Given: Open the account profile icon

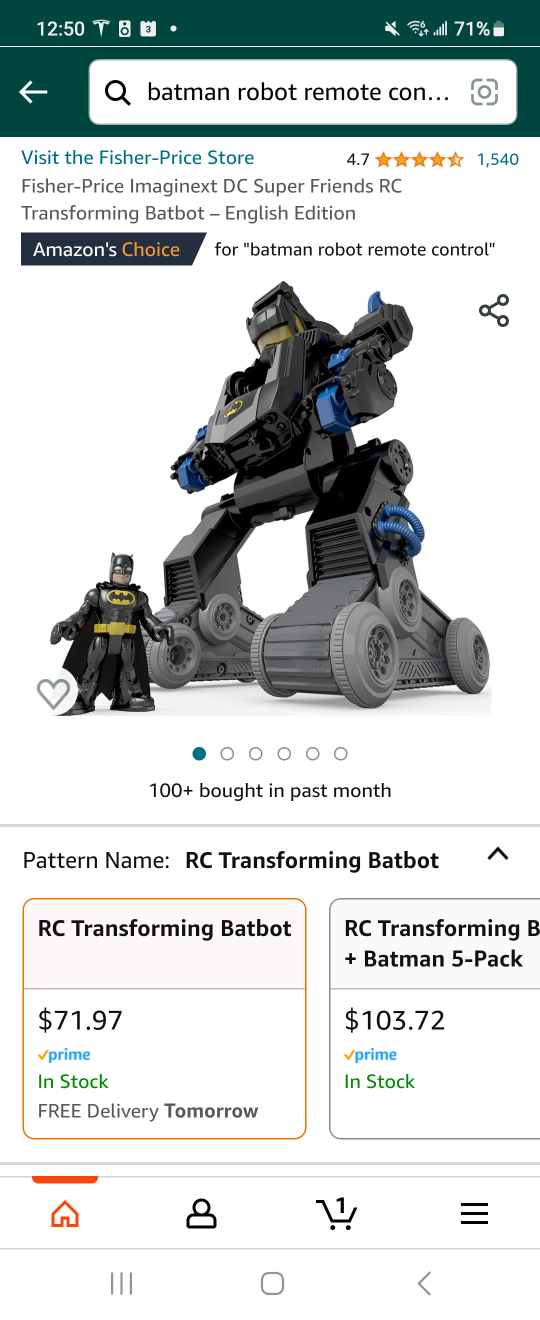Looking at the screenshot, I should pyautogui.click(x=201, y=1213).
